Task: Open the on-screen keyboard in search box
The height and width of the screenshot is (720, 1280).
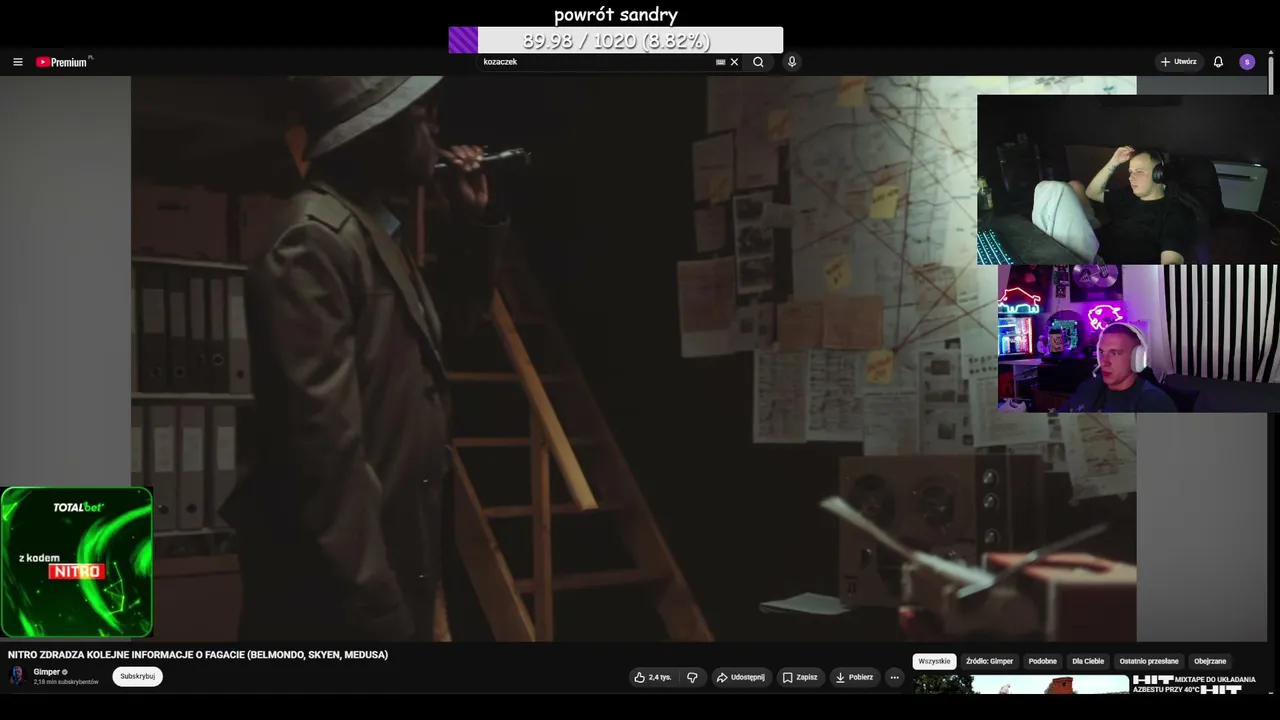Action: coord(720,62)
